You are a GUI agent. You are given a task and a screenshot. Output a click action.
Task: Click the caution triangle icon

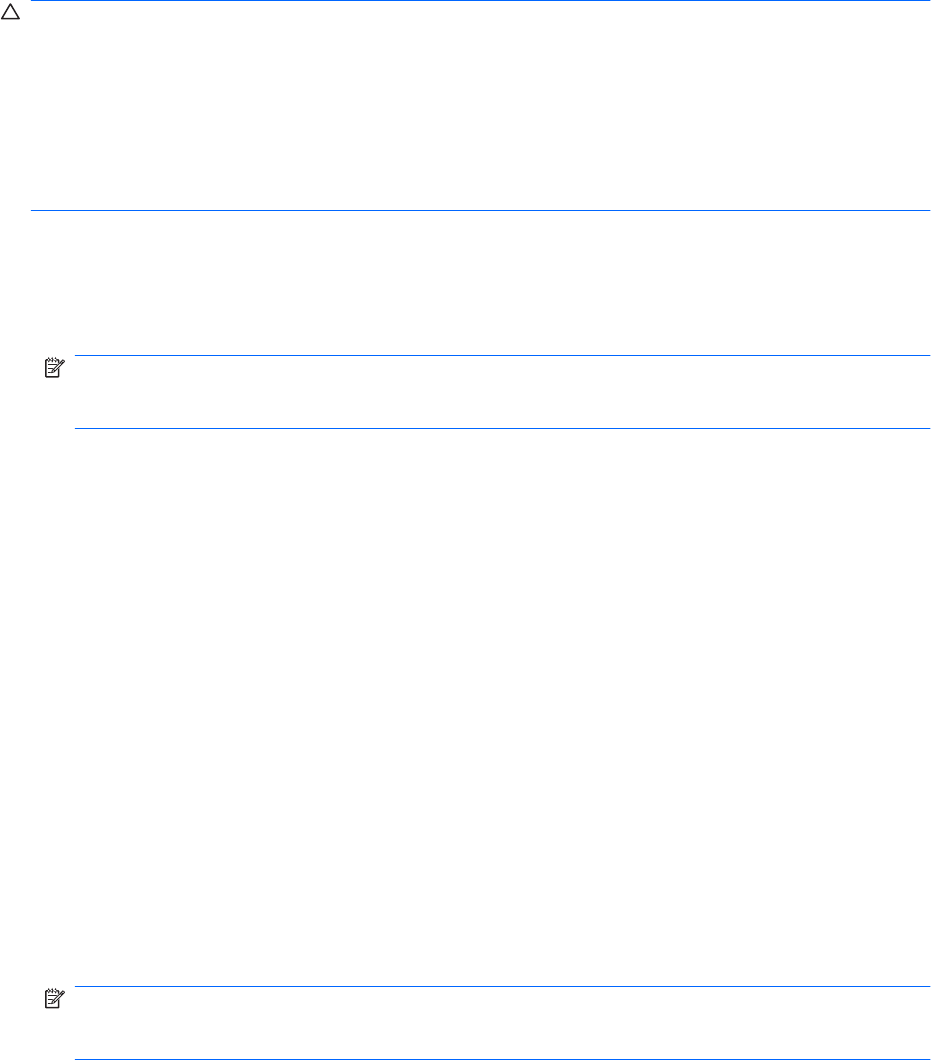pos(10,12)
